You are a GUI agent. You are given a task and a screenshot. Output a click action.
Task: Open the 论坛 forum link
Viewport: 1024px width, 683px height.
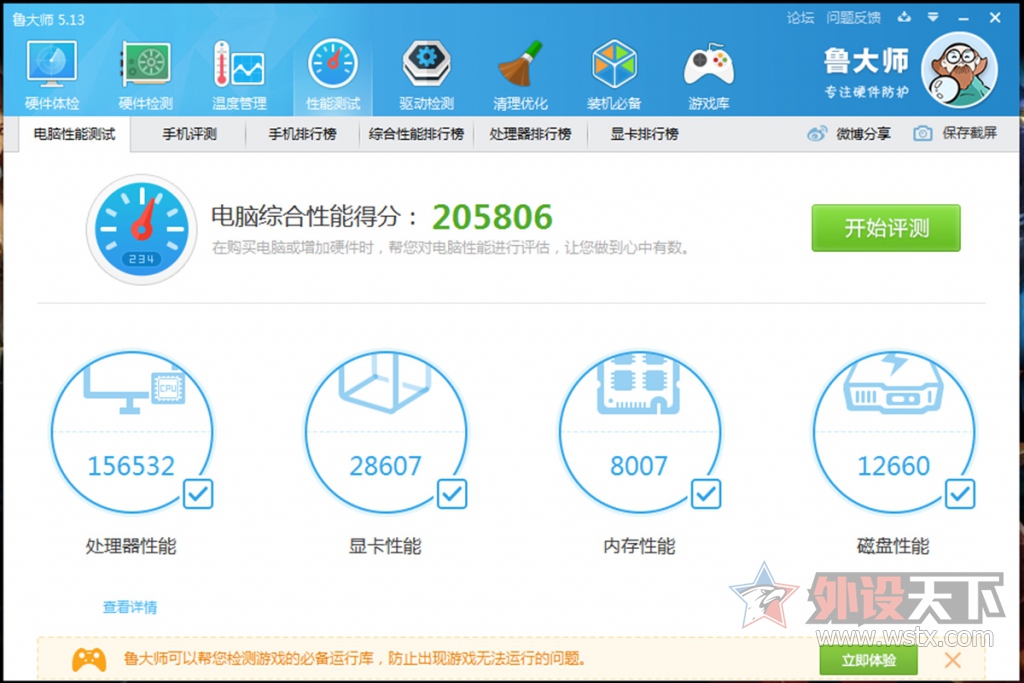tap(800, 18)
